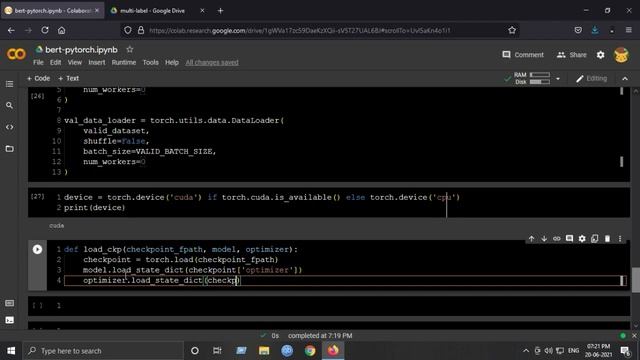Star the bert-pytorch.ipynb notebook

tap(129, 49)
